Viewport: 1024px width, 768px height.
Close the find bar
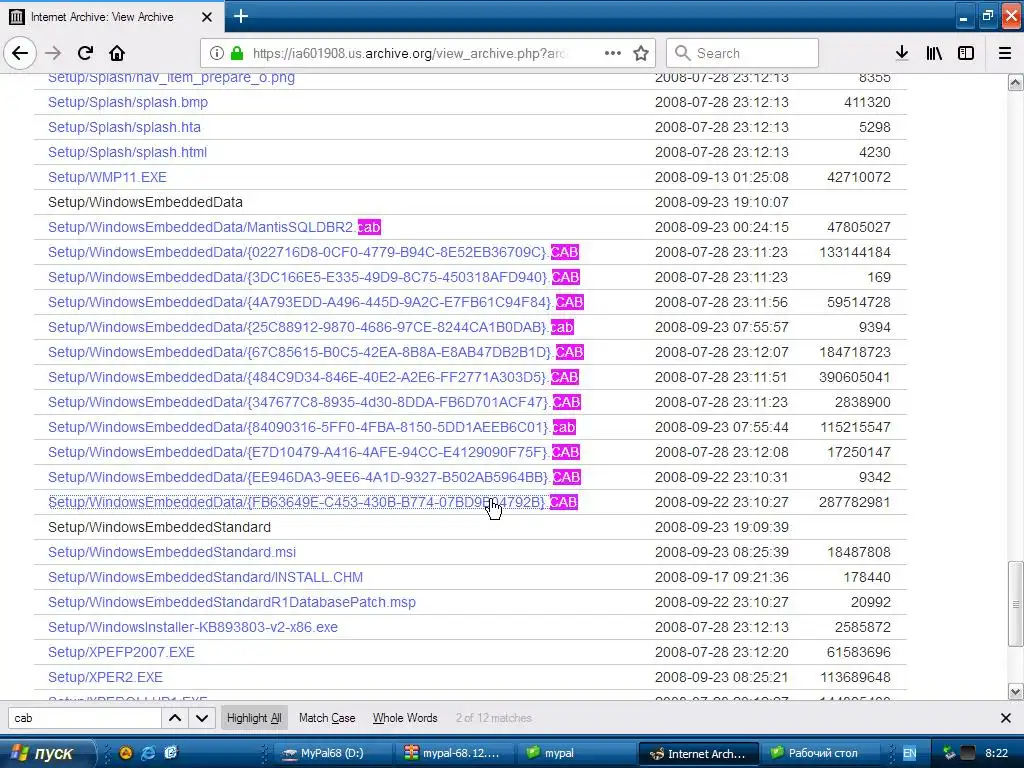point(1006,718)
